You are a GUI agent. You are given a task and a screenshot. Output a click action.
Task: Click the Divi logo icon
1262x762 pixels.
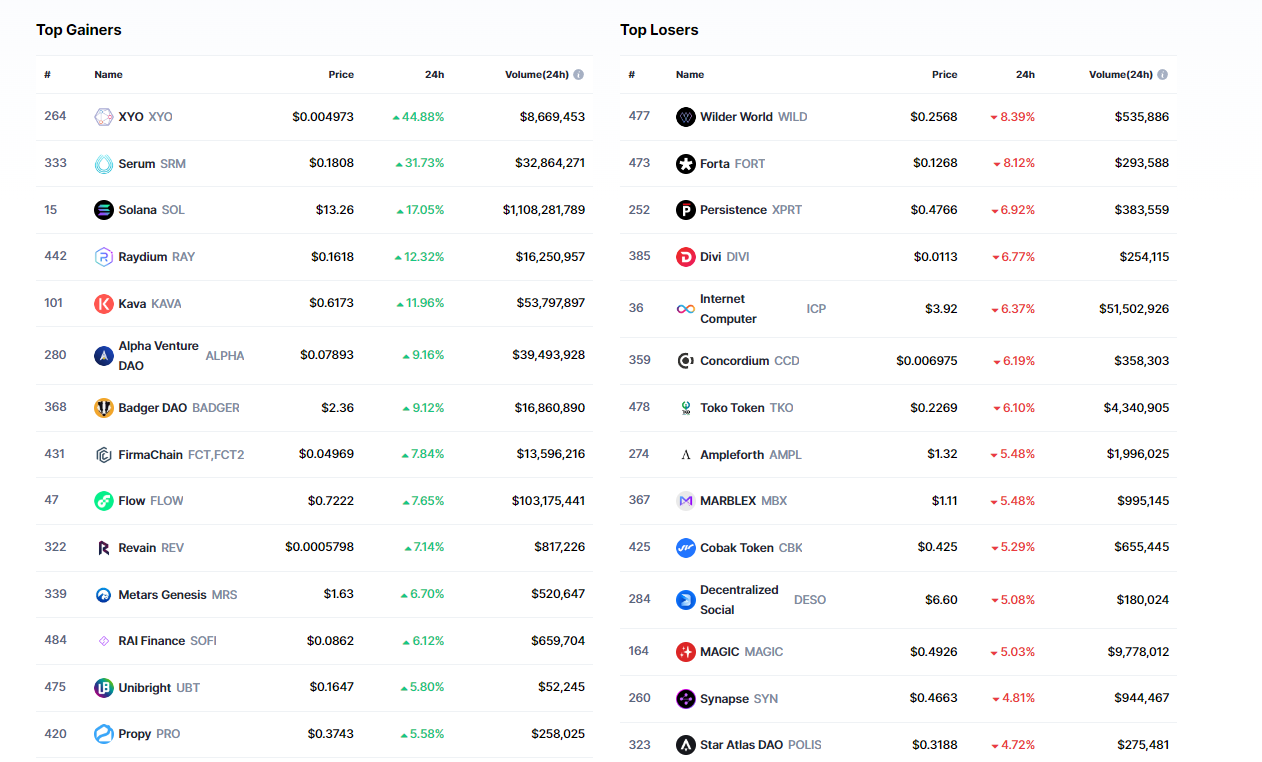point(685,257)
